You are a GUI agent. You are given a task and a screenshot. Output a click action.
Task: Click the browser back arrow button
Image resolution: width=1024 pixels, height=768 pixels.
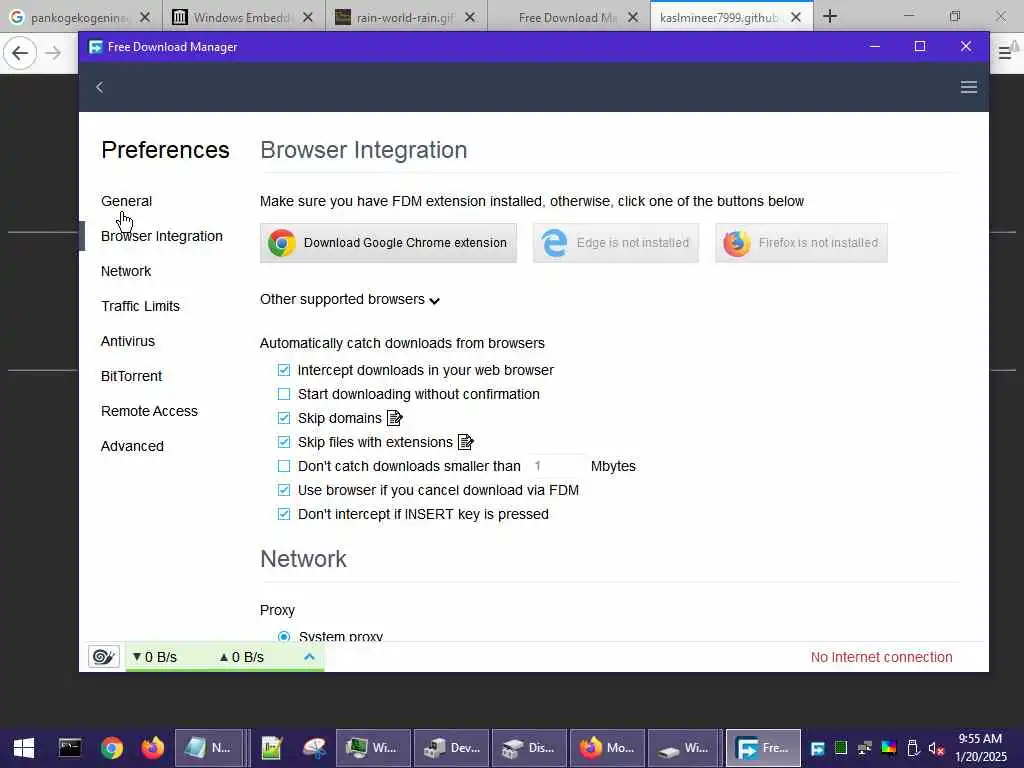[20, 53]
